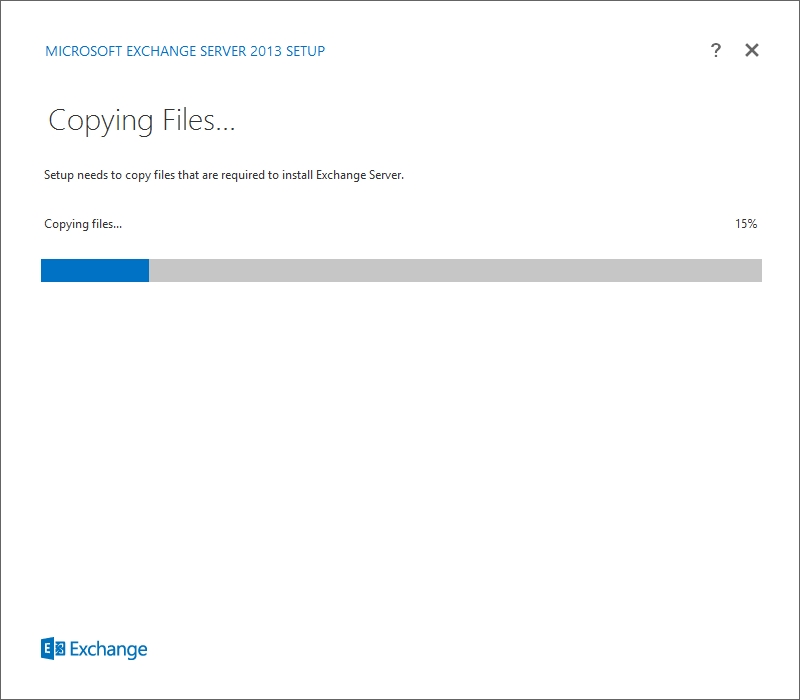Click the gray unfilled progress bar area
The image size is (800, 700).
click(455, 270)
